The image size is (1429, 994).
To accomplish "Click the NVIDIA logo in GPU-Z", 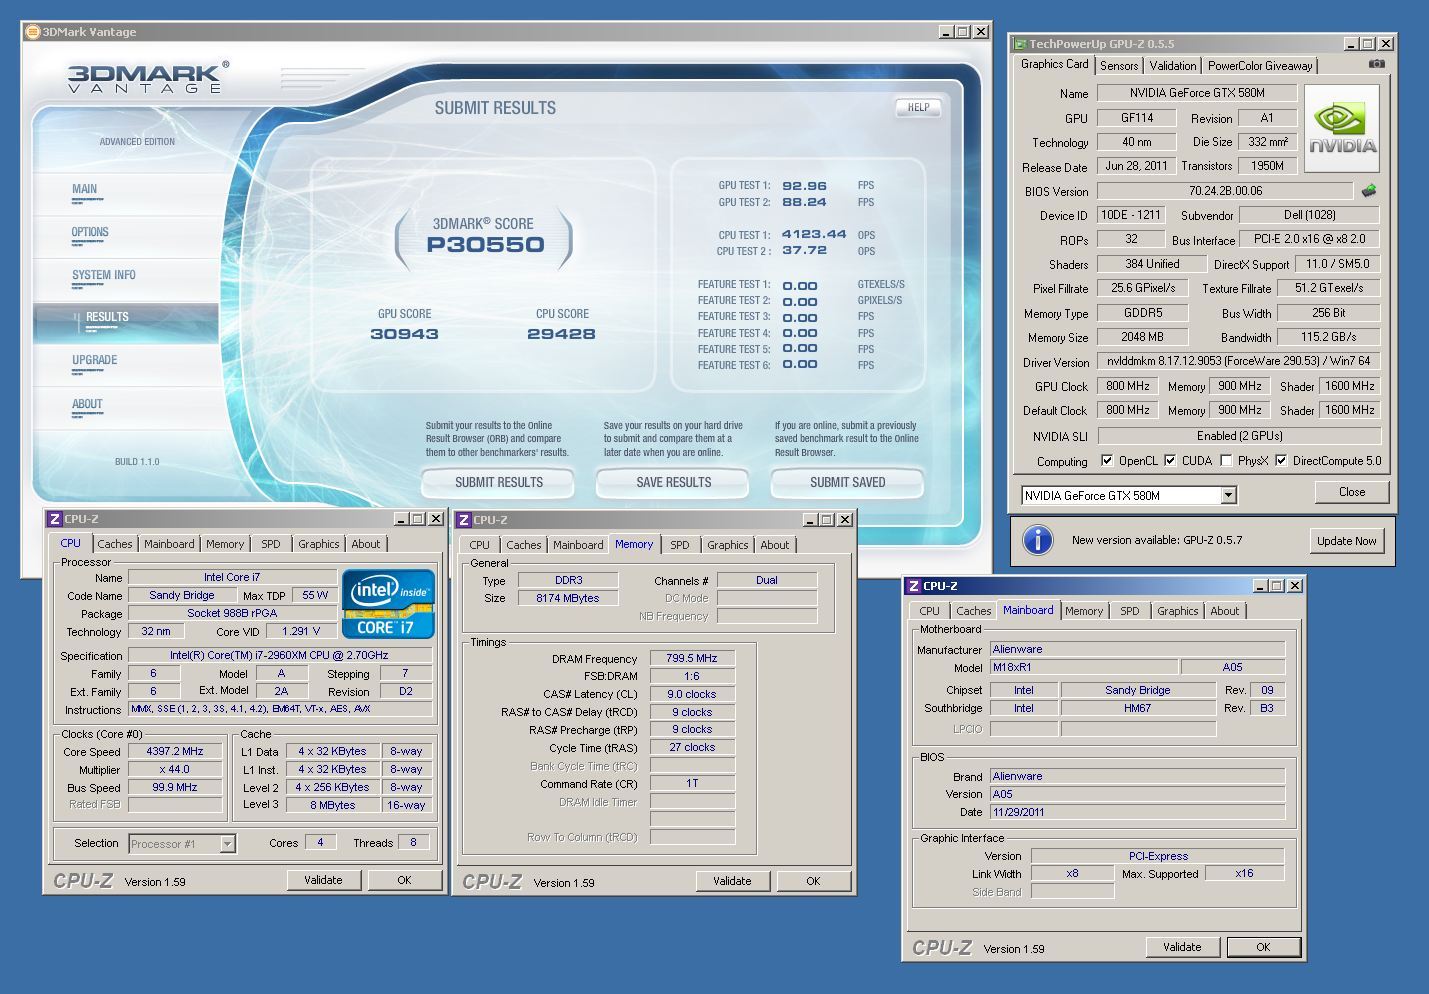I will tap(1342, 128).
